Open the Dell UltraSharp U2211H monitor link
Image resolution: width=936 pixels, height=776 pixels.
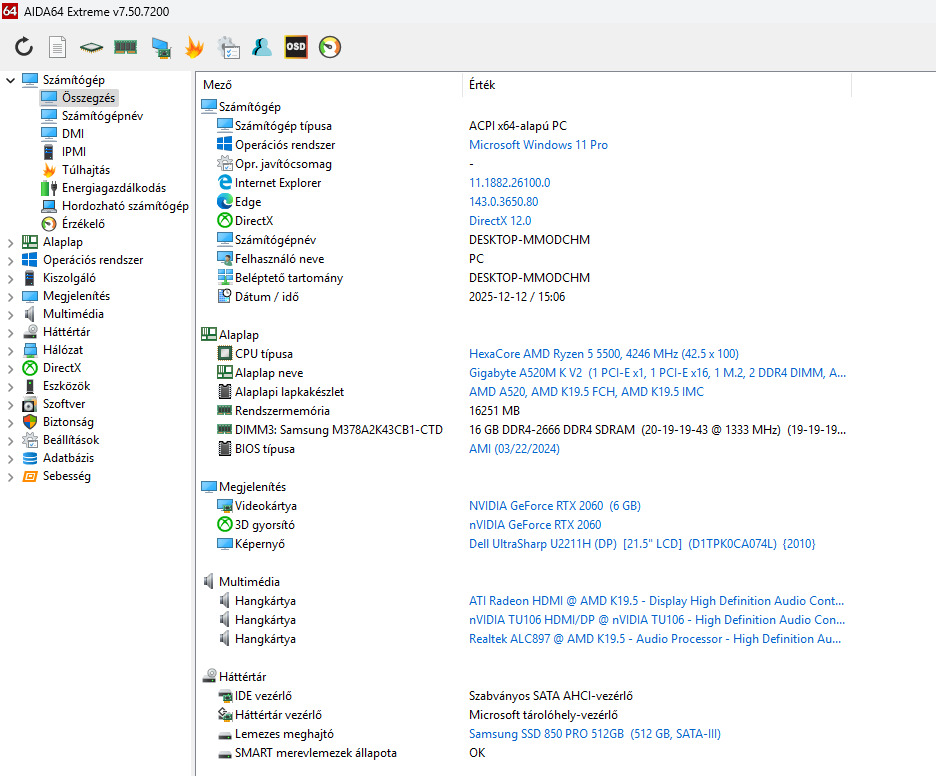[642, 544]
